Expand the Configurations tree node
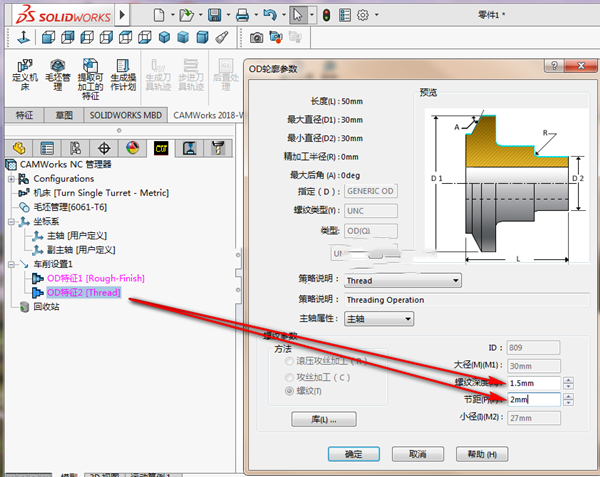This screenshot has width=600, height=477. click(11, 179)
